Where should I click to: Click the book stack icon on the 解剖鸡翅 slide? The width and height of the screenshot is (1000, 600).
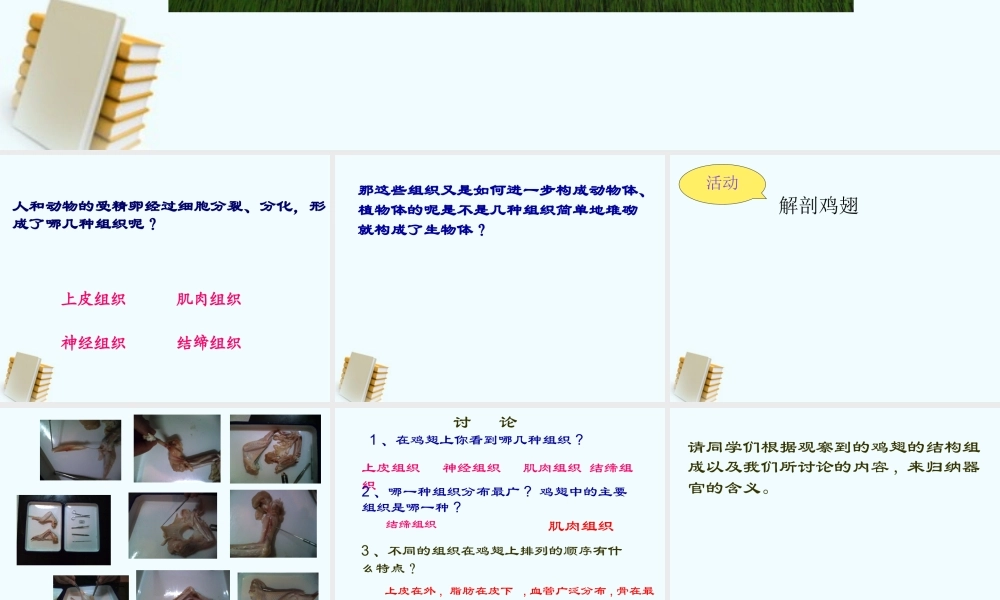pos(698,376)
